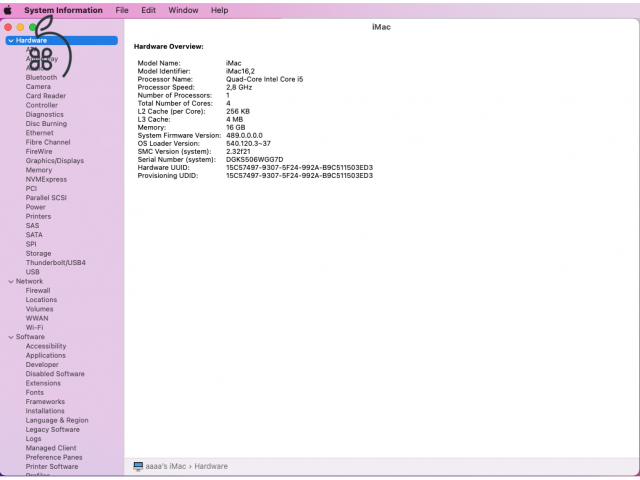Image resolution: width=640 pixels, height=480 pixels.
Task: Select FireWire in the sidebar
Action: (39, 151)
